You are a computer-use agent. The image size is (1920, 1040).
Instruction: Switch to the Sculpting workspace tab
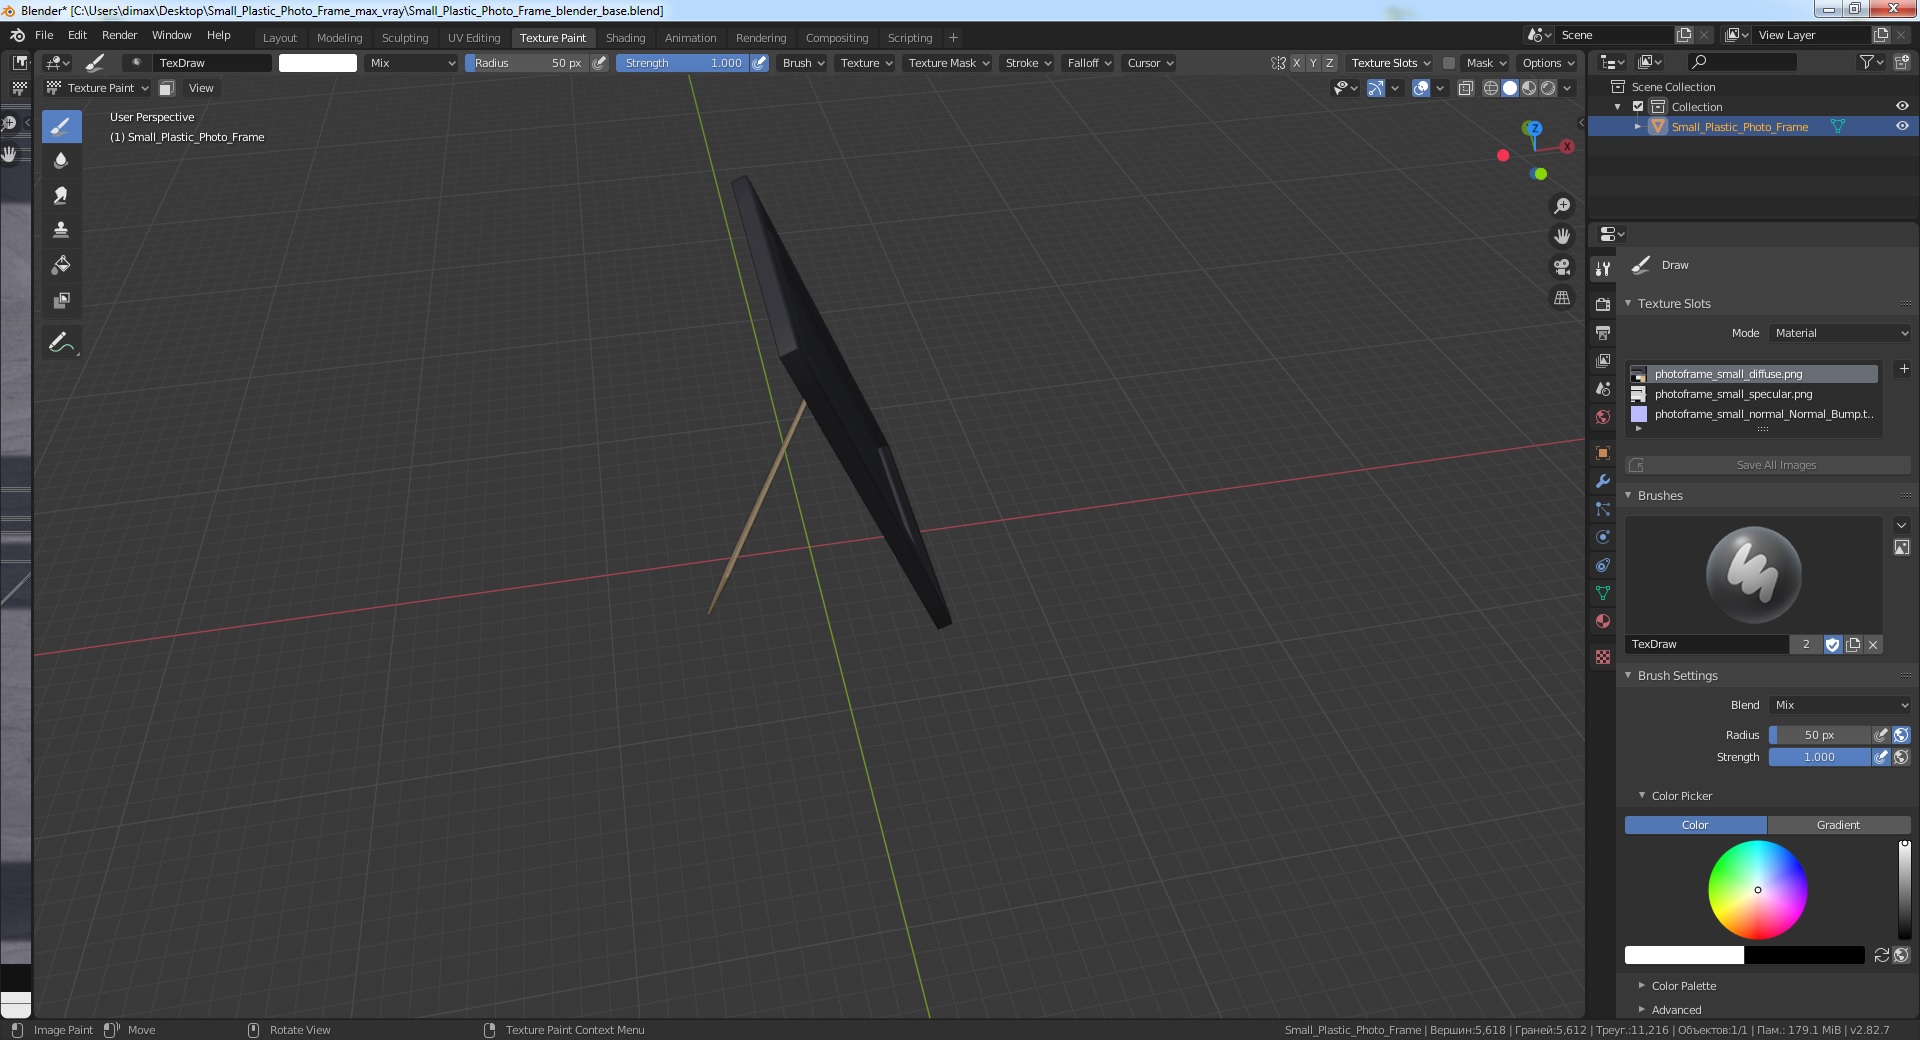pyautogui.click(x=404, y=38)
